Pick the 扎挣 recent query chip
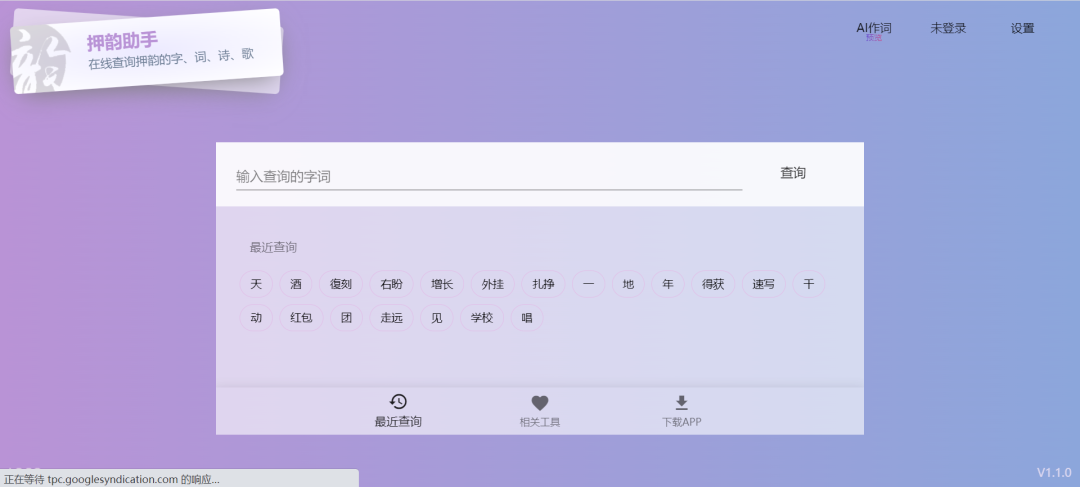This screenshot has width=1080, height=487. (543, 284)
